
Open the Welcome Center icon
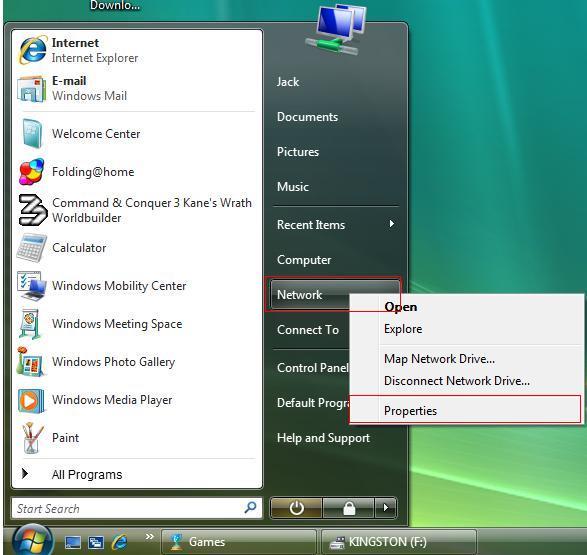click(31, 134)
